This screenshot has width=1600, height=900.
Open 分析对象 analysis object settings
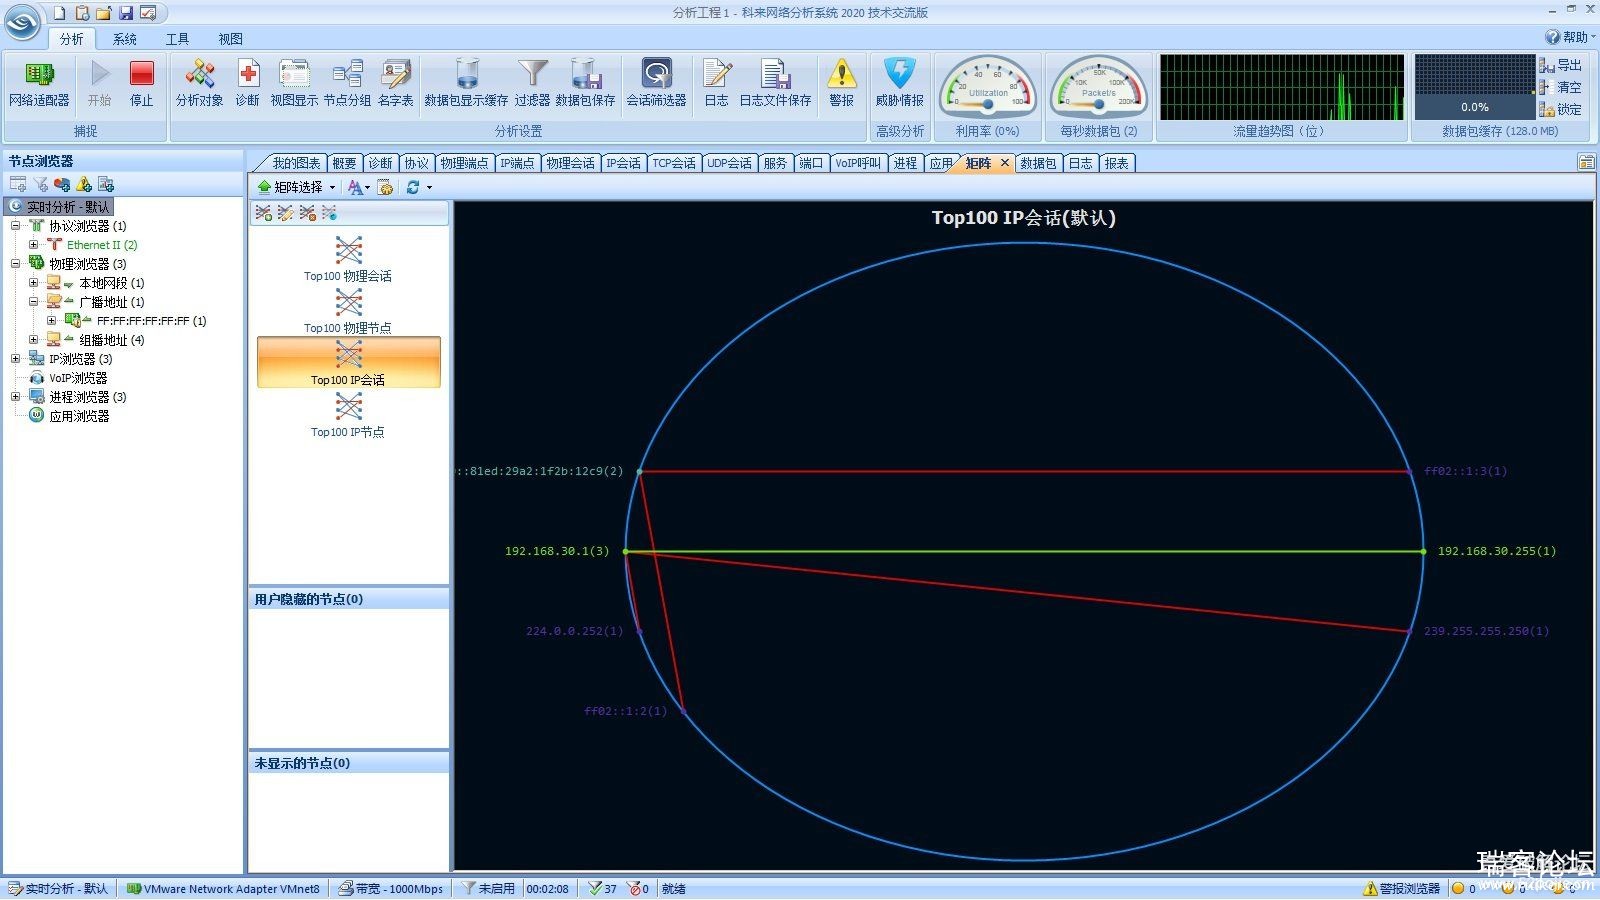199,84
